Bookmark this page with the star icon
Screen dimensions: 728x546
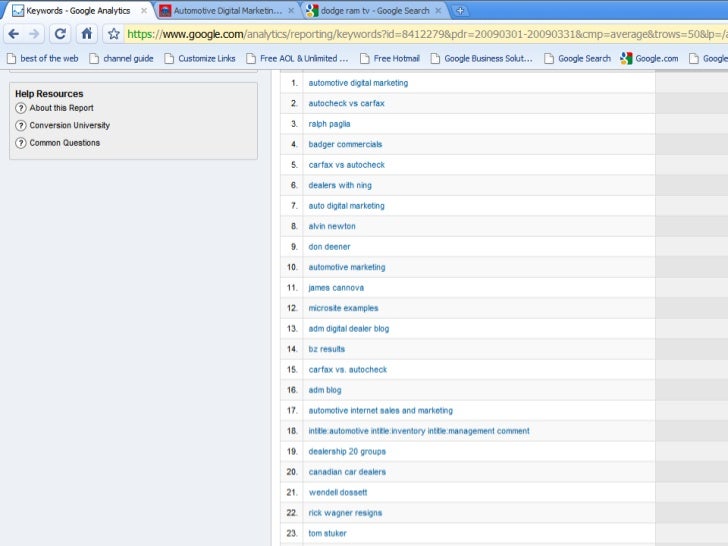coord(114,34)
